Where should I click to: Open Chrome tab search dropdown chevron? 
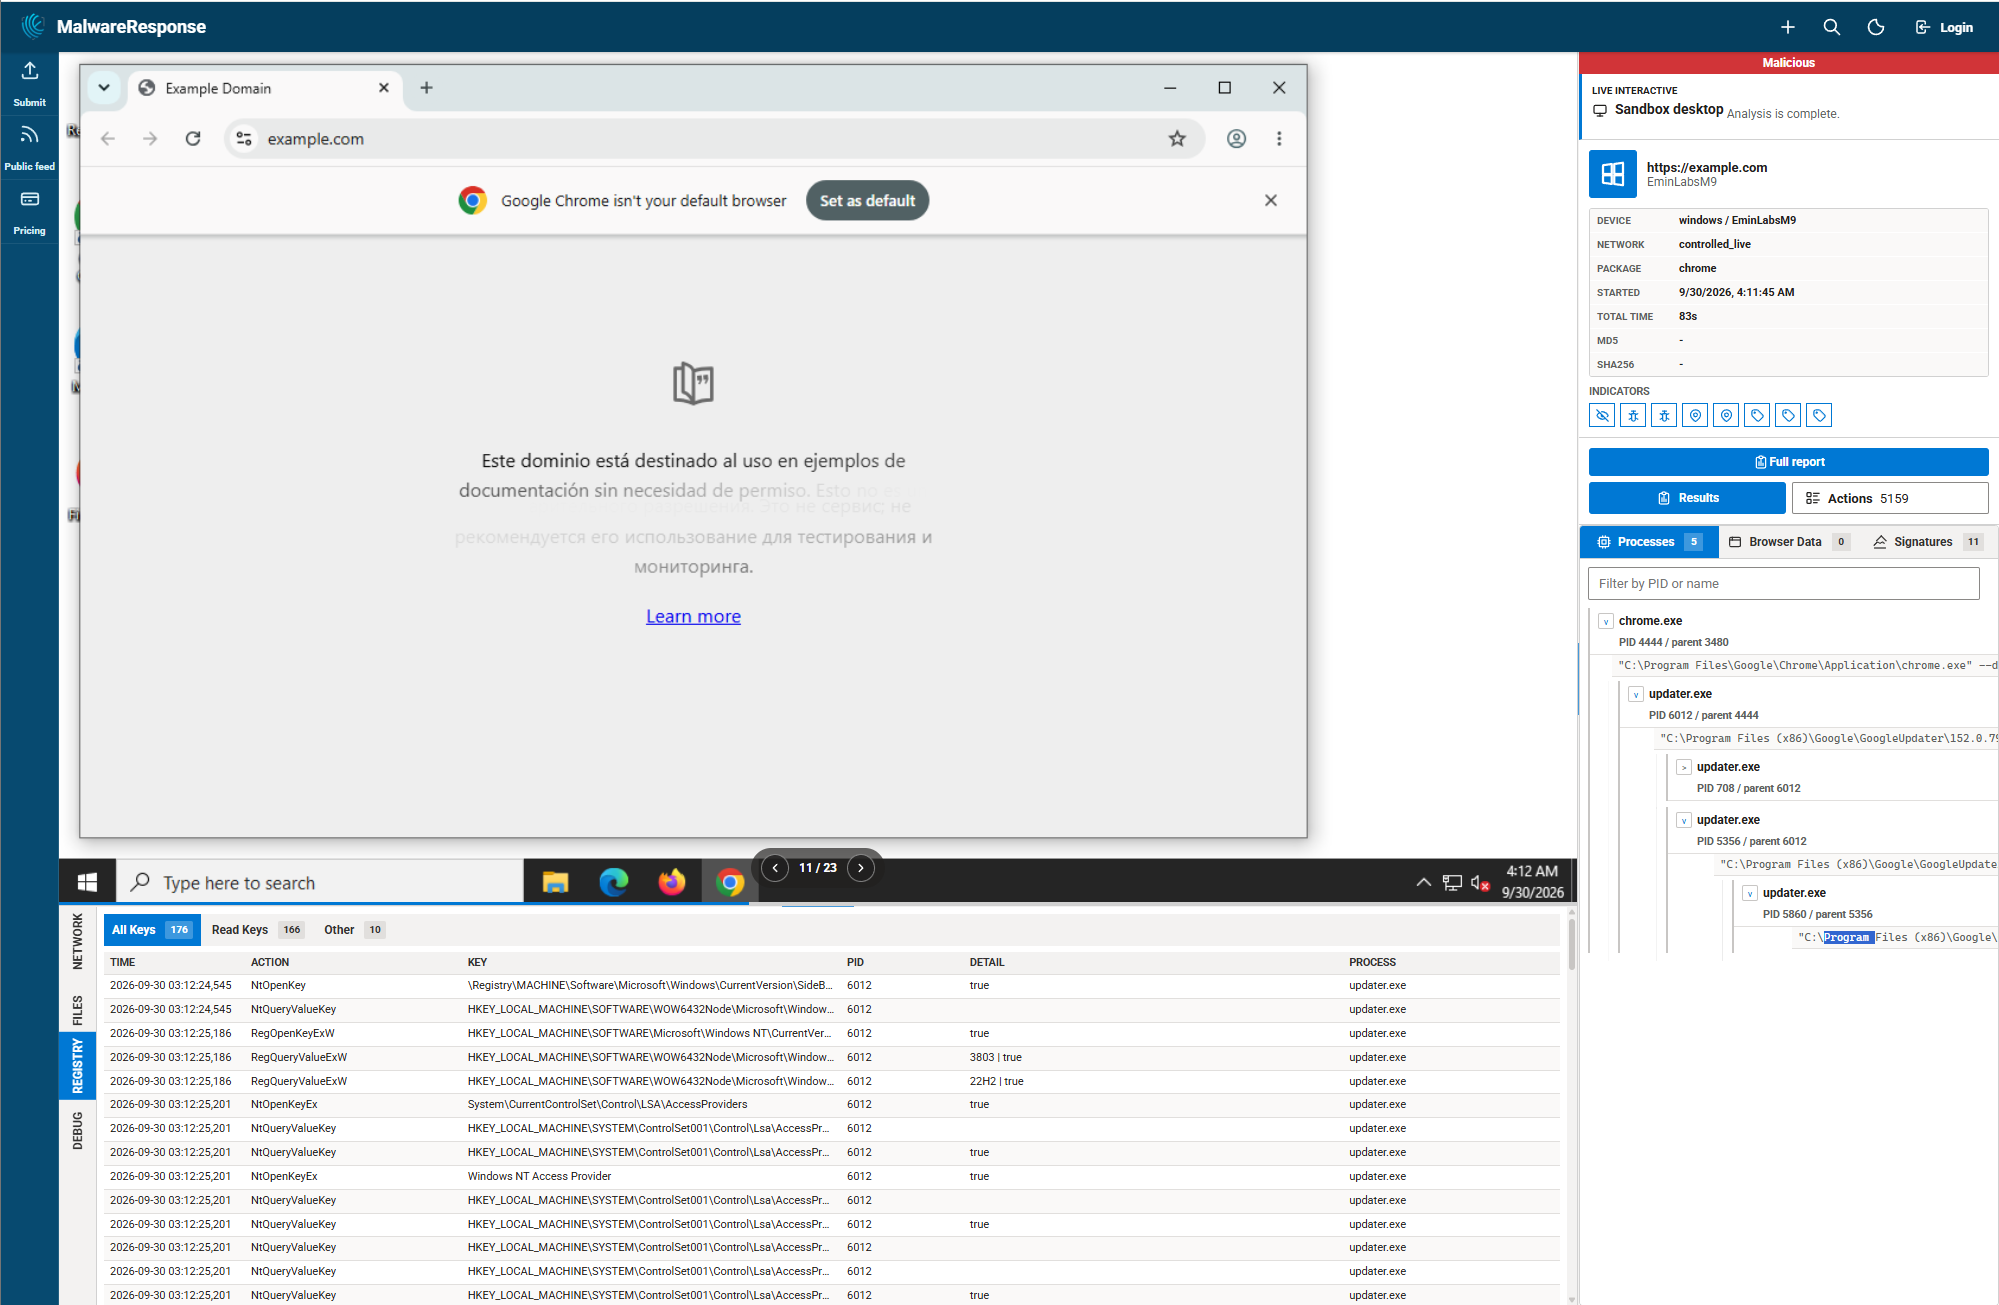[104, 88]
